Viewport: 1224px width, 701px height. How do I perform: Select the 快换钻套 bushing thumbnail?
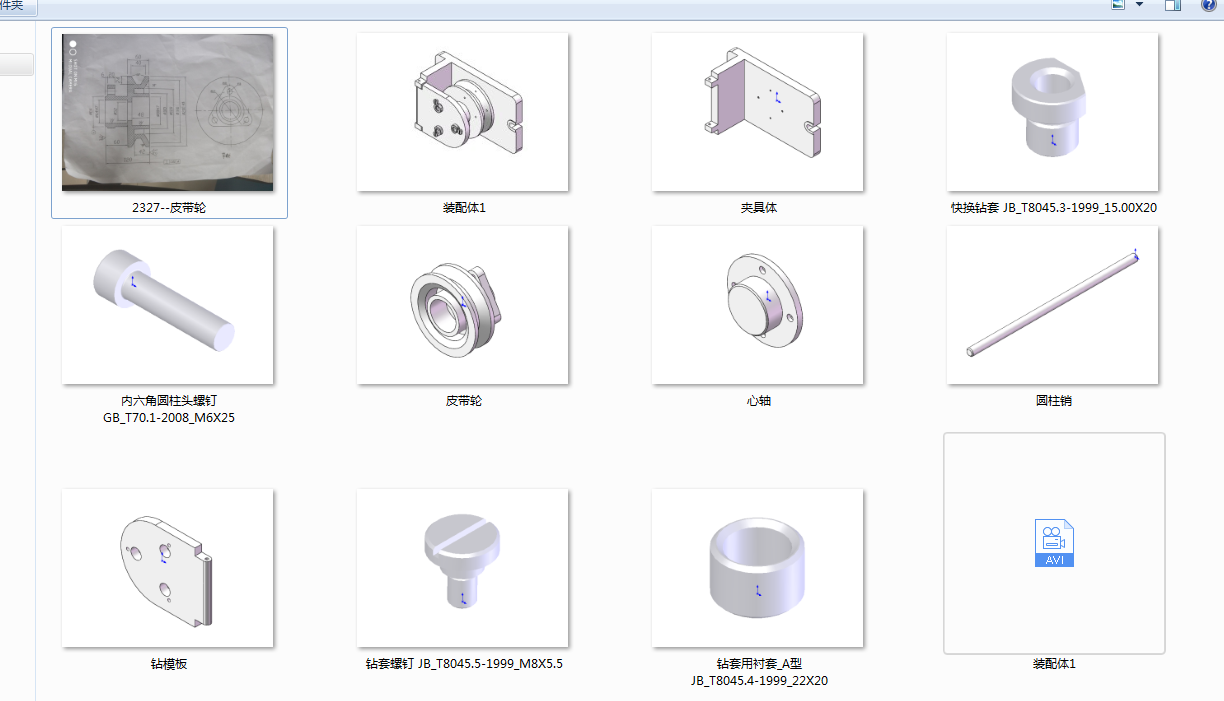click(x=1053, y=112)
